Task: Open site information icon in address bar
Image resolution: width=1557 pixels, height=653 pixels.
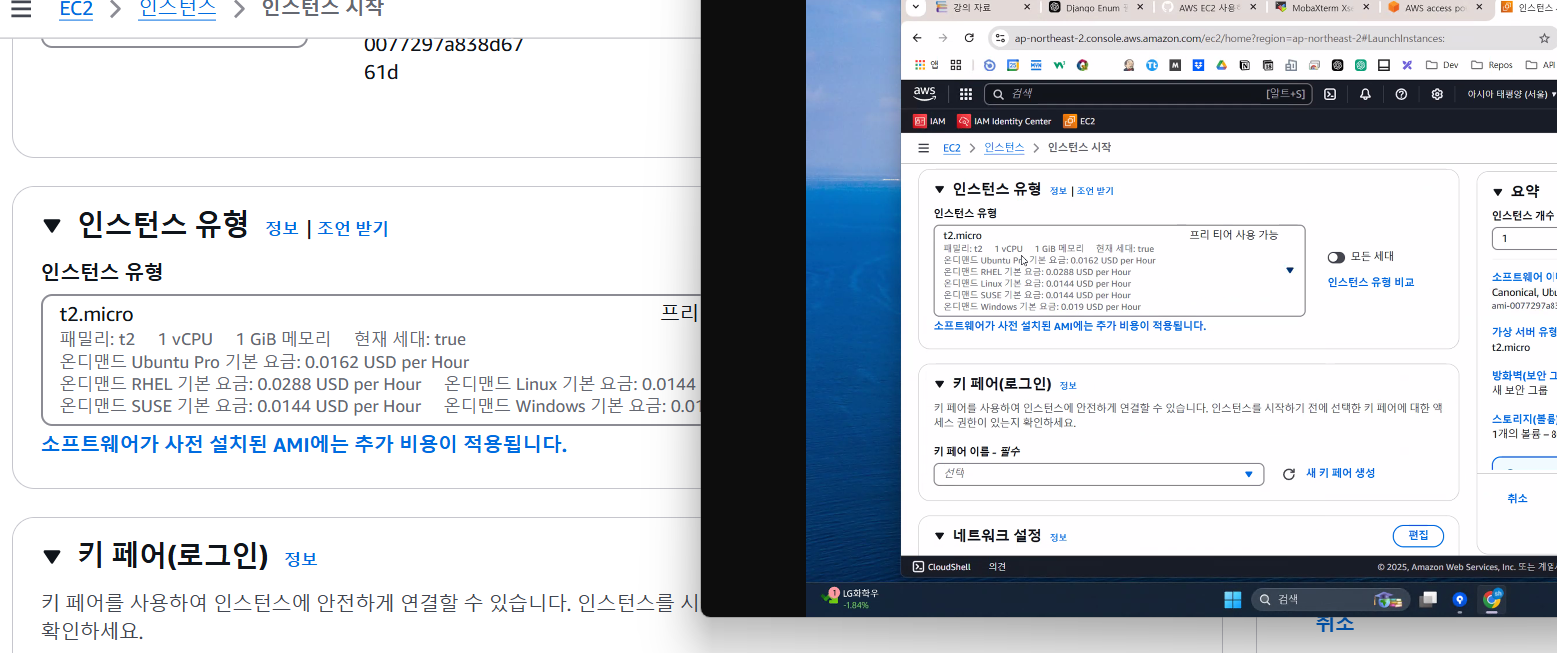Action: coord(999,38)
